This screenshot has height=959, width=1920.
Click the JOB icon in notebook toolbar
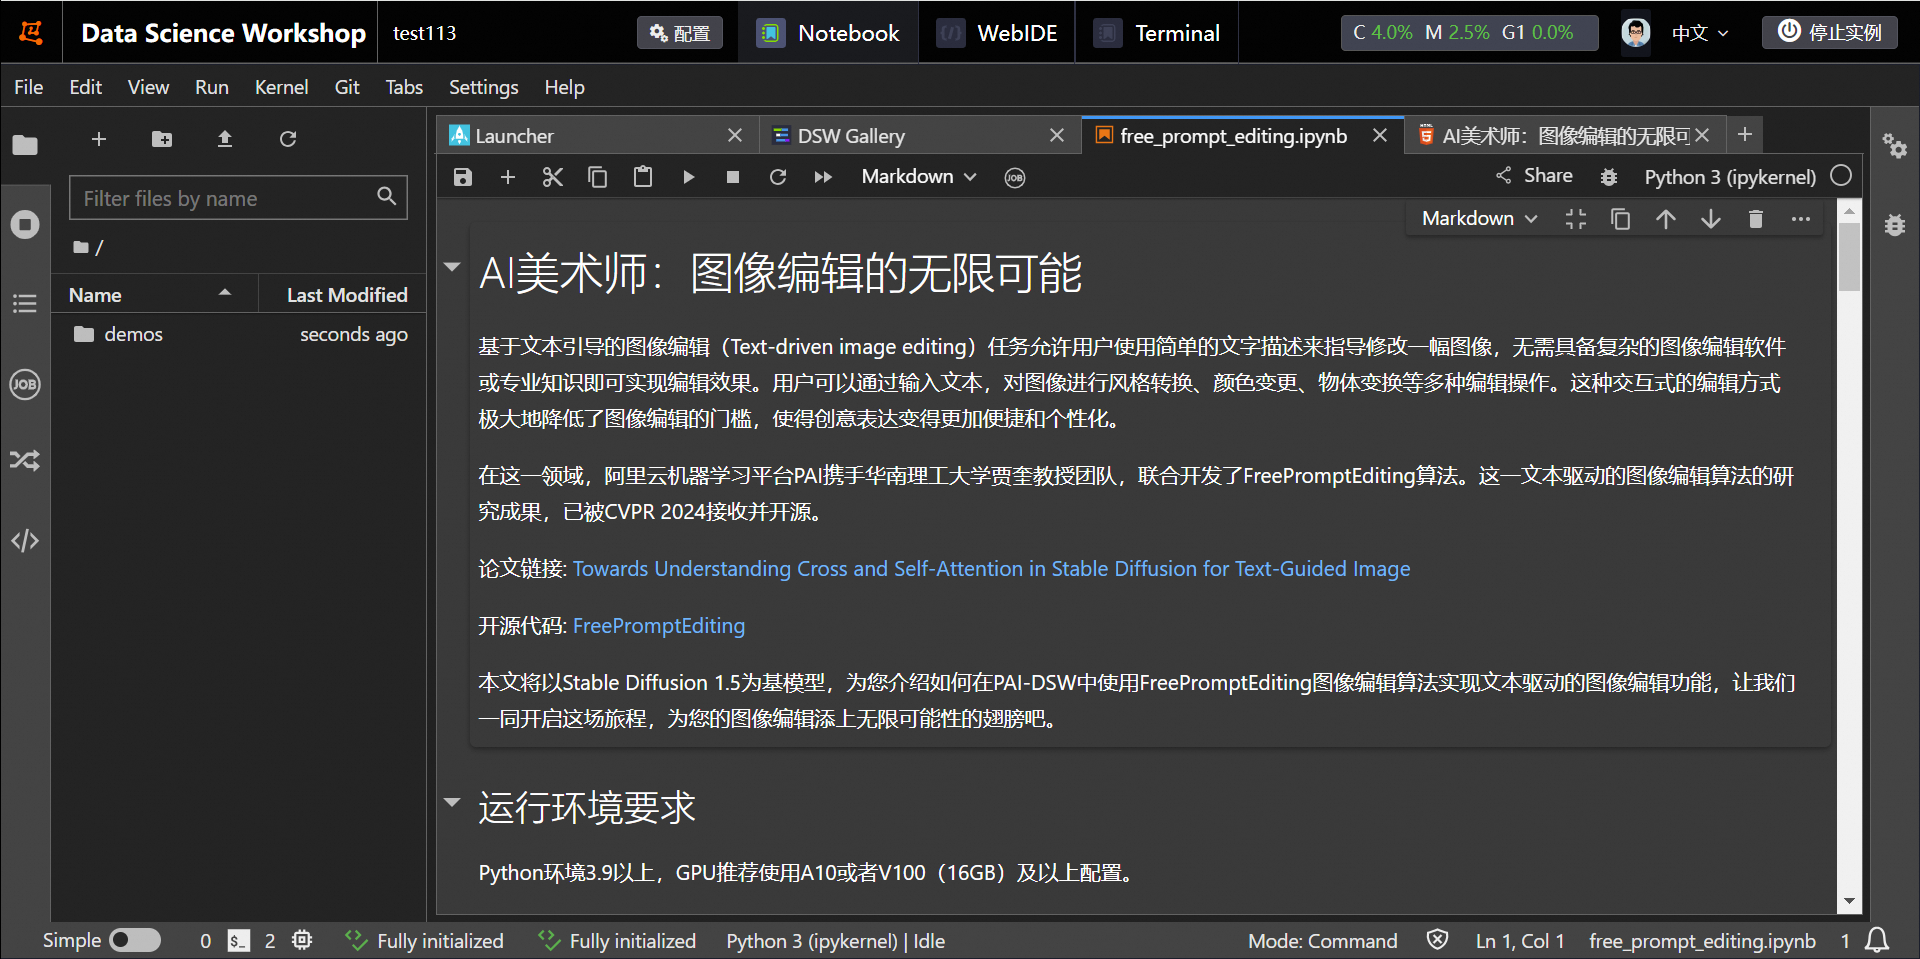coord(1015,178)
